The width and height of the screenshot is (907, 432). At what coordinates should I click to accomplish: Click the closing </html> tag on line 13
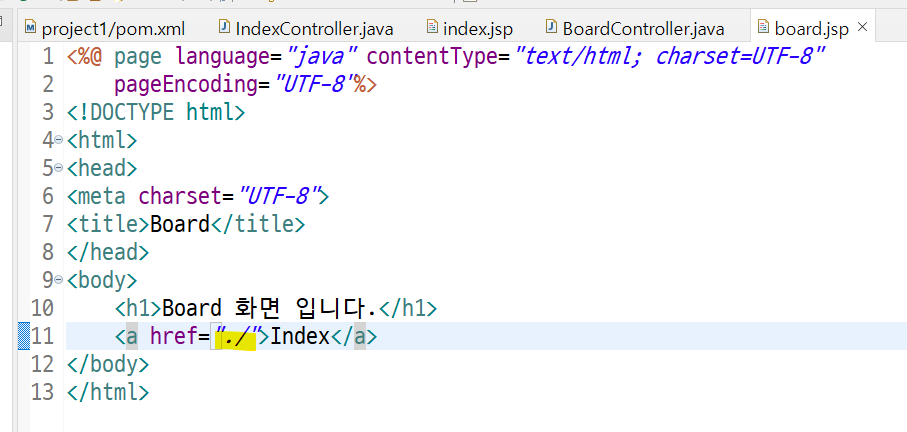pos(108,393)
